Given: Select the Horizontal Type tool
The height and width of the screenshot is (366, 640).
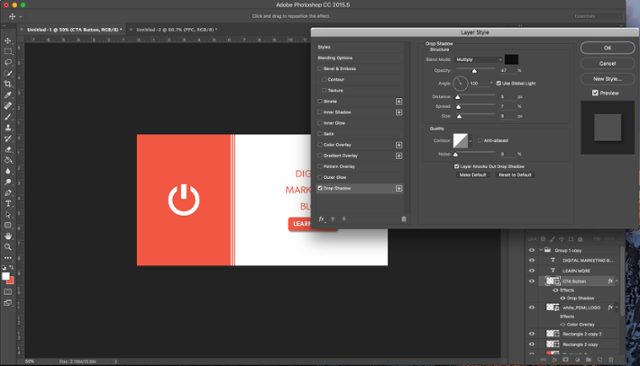Looking at the screenshot, I should (x=8, y=204).
